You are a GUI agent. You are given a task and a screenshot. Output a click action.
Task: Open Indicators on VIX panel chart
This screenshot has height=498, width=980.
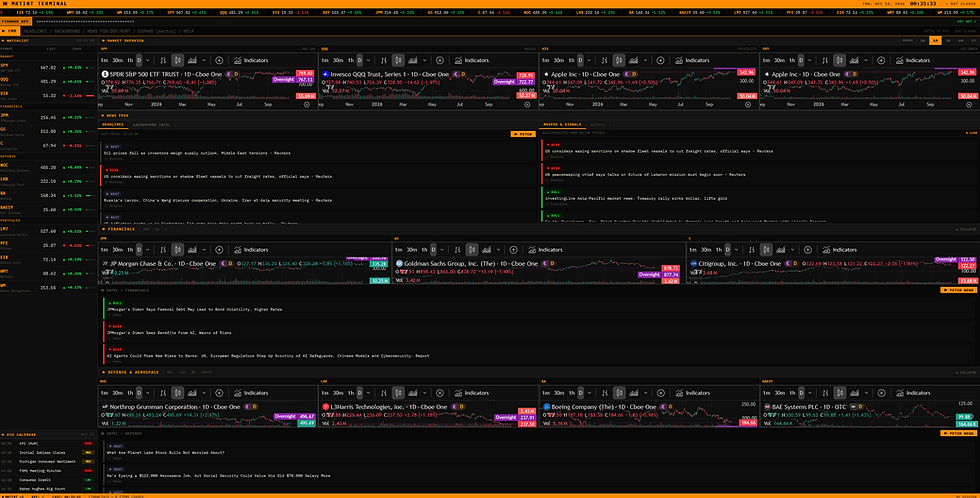pyautogui.click(x=692, y=60)
